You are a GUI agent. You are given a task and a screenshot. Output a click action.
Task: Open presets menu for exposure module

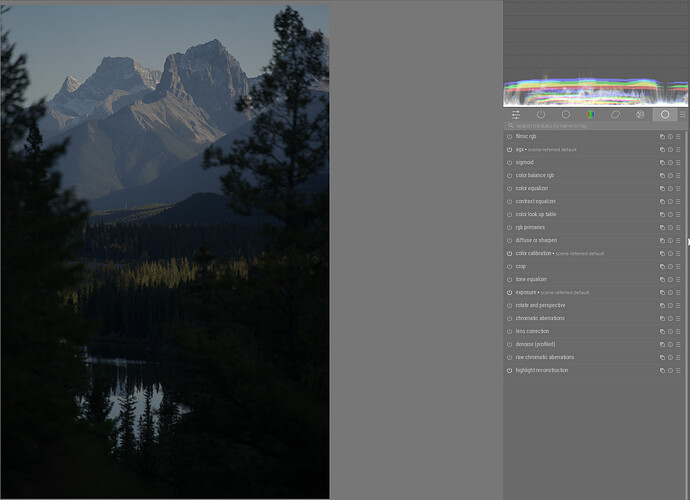click(678, 292)
